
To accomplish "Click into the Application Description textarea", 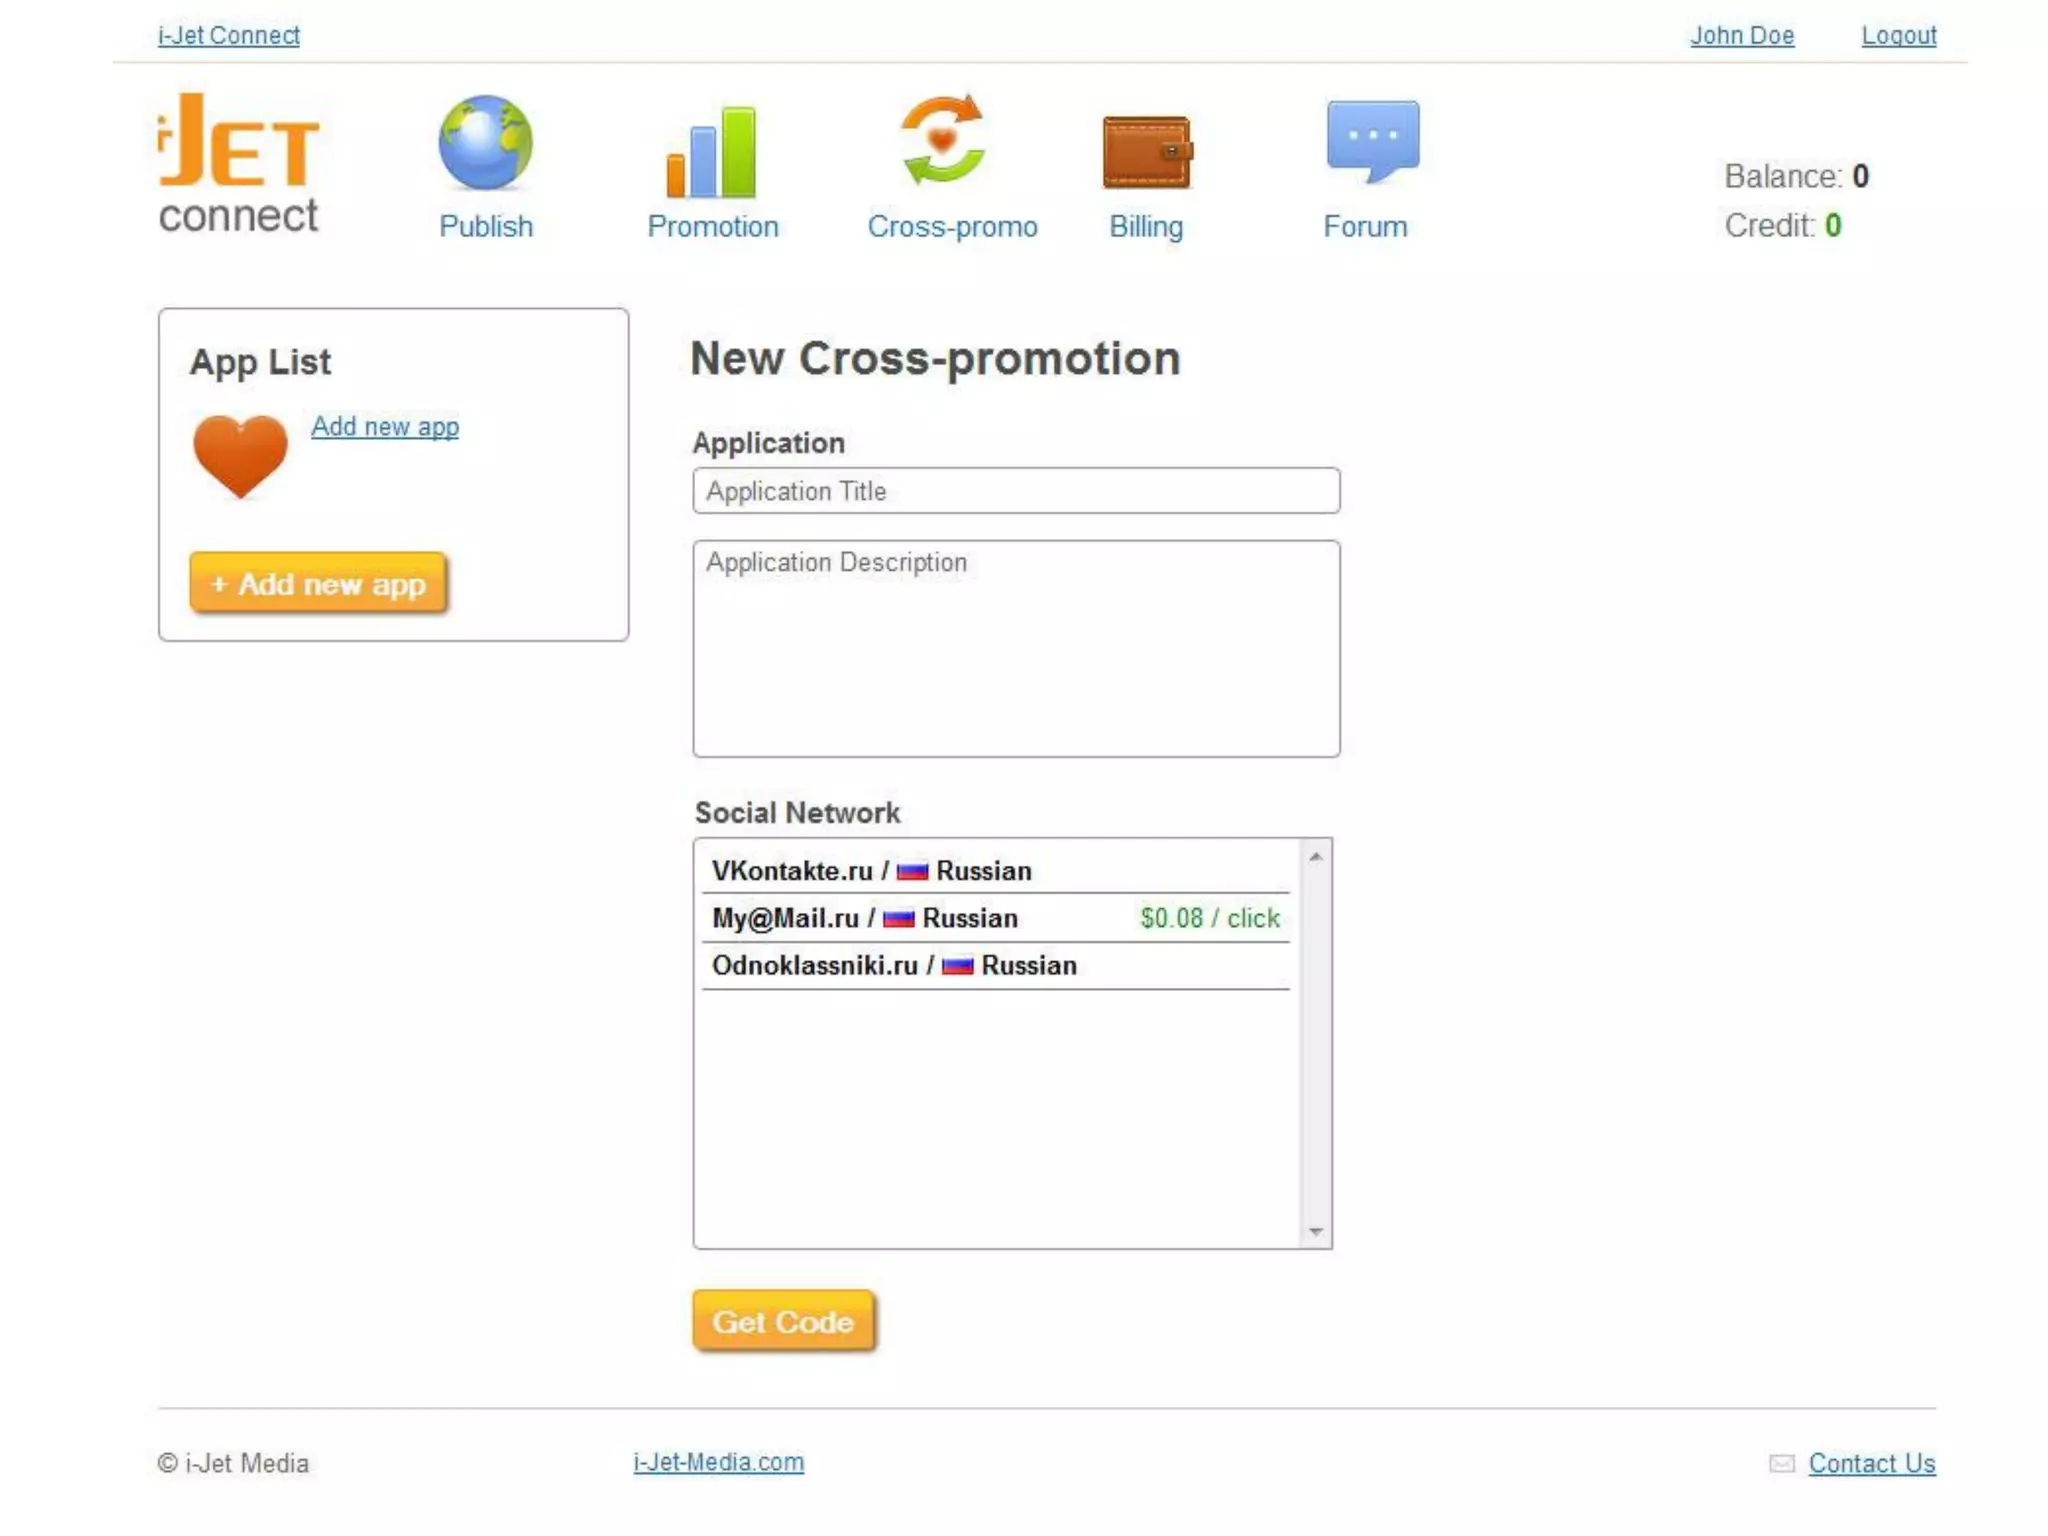I will pyautogui.click(x=1015, y=648).
